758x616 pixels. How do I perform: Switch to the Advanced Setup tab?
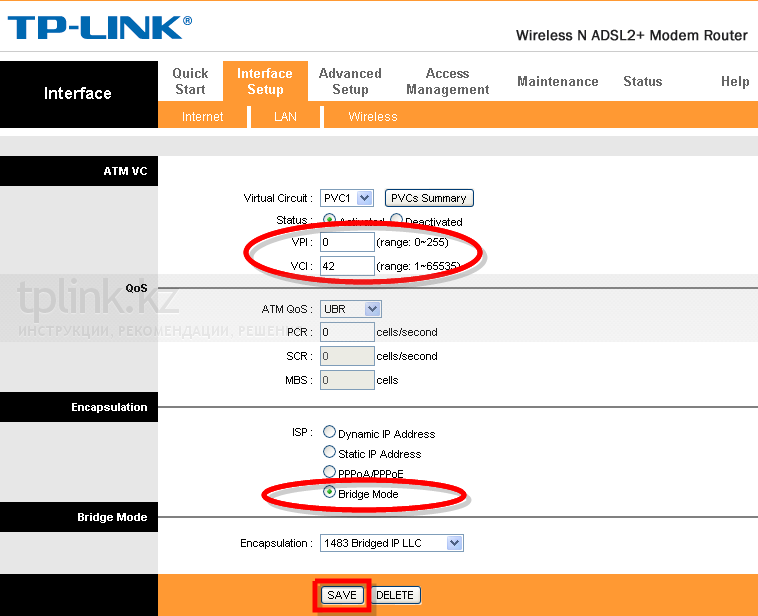tap(350, 81)
